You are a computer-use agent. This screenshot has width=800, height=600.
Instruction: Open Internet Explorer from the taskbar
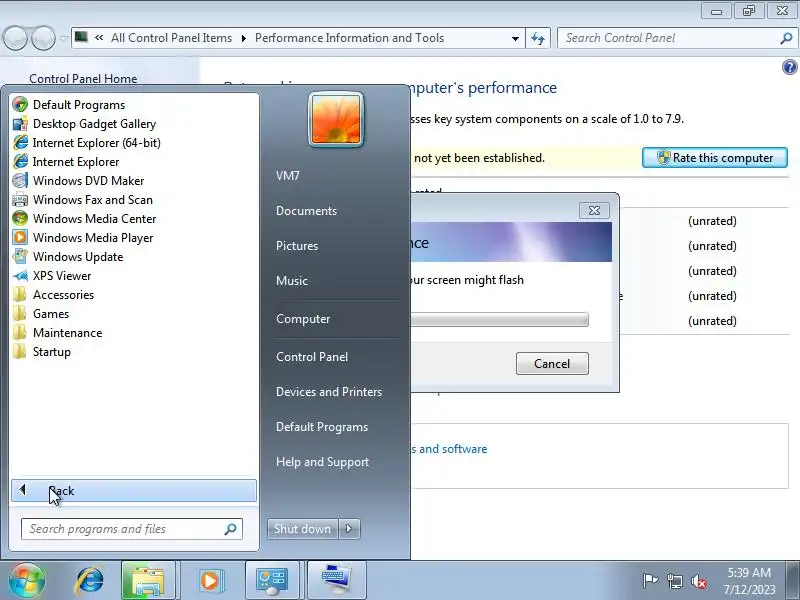(x=89, y=581)
